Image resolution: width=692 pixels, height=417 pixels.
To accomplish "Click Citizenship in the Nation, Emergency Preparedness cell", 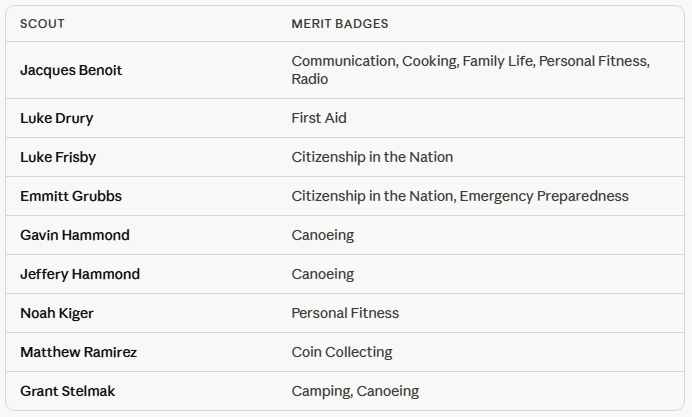I will [460, 196].
